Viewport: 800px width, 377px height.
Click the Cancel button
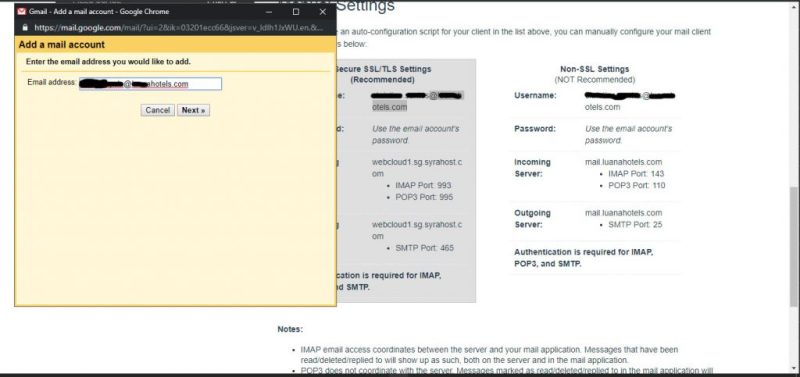[158, 110]
